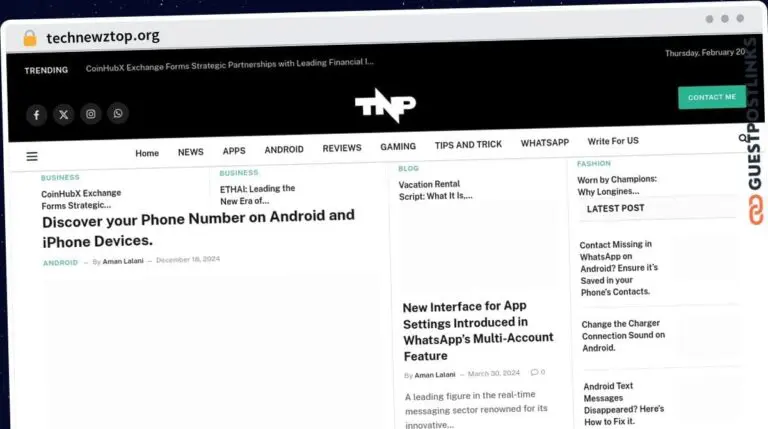Image resolution: width=768 pixels, height=429 pixels.
Task: Open 'Contact Missing in WhatsApp on Android' post
Action: point(619,268)
